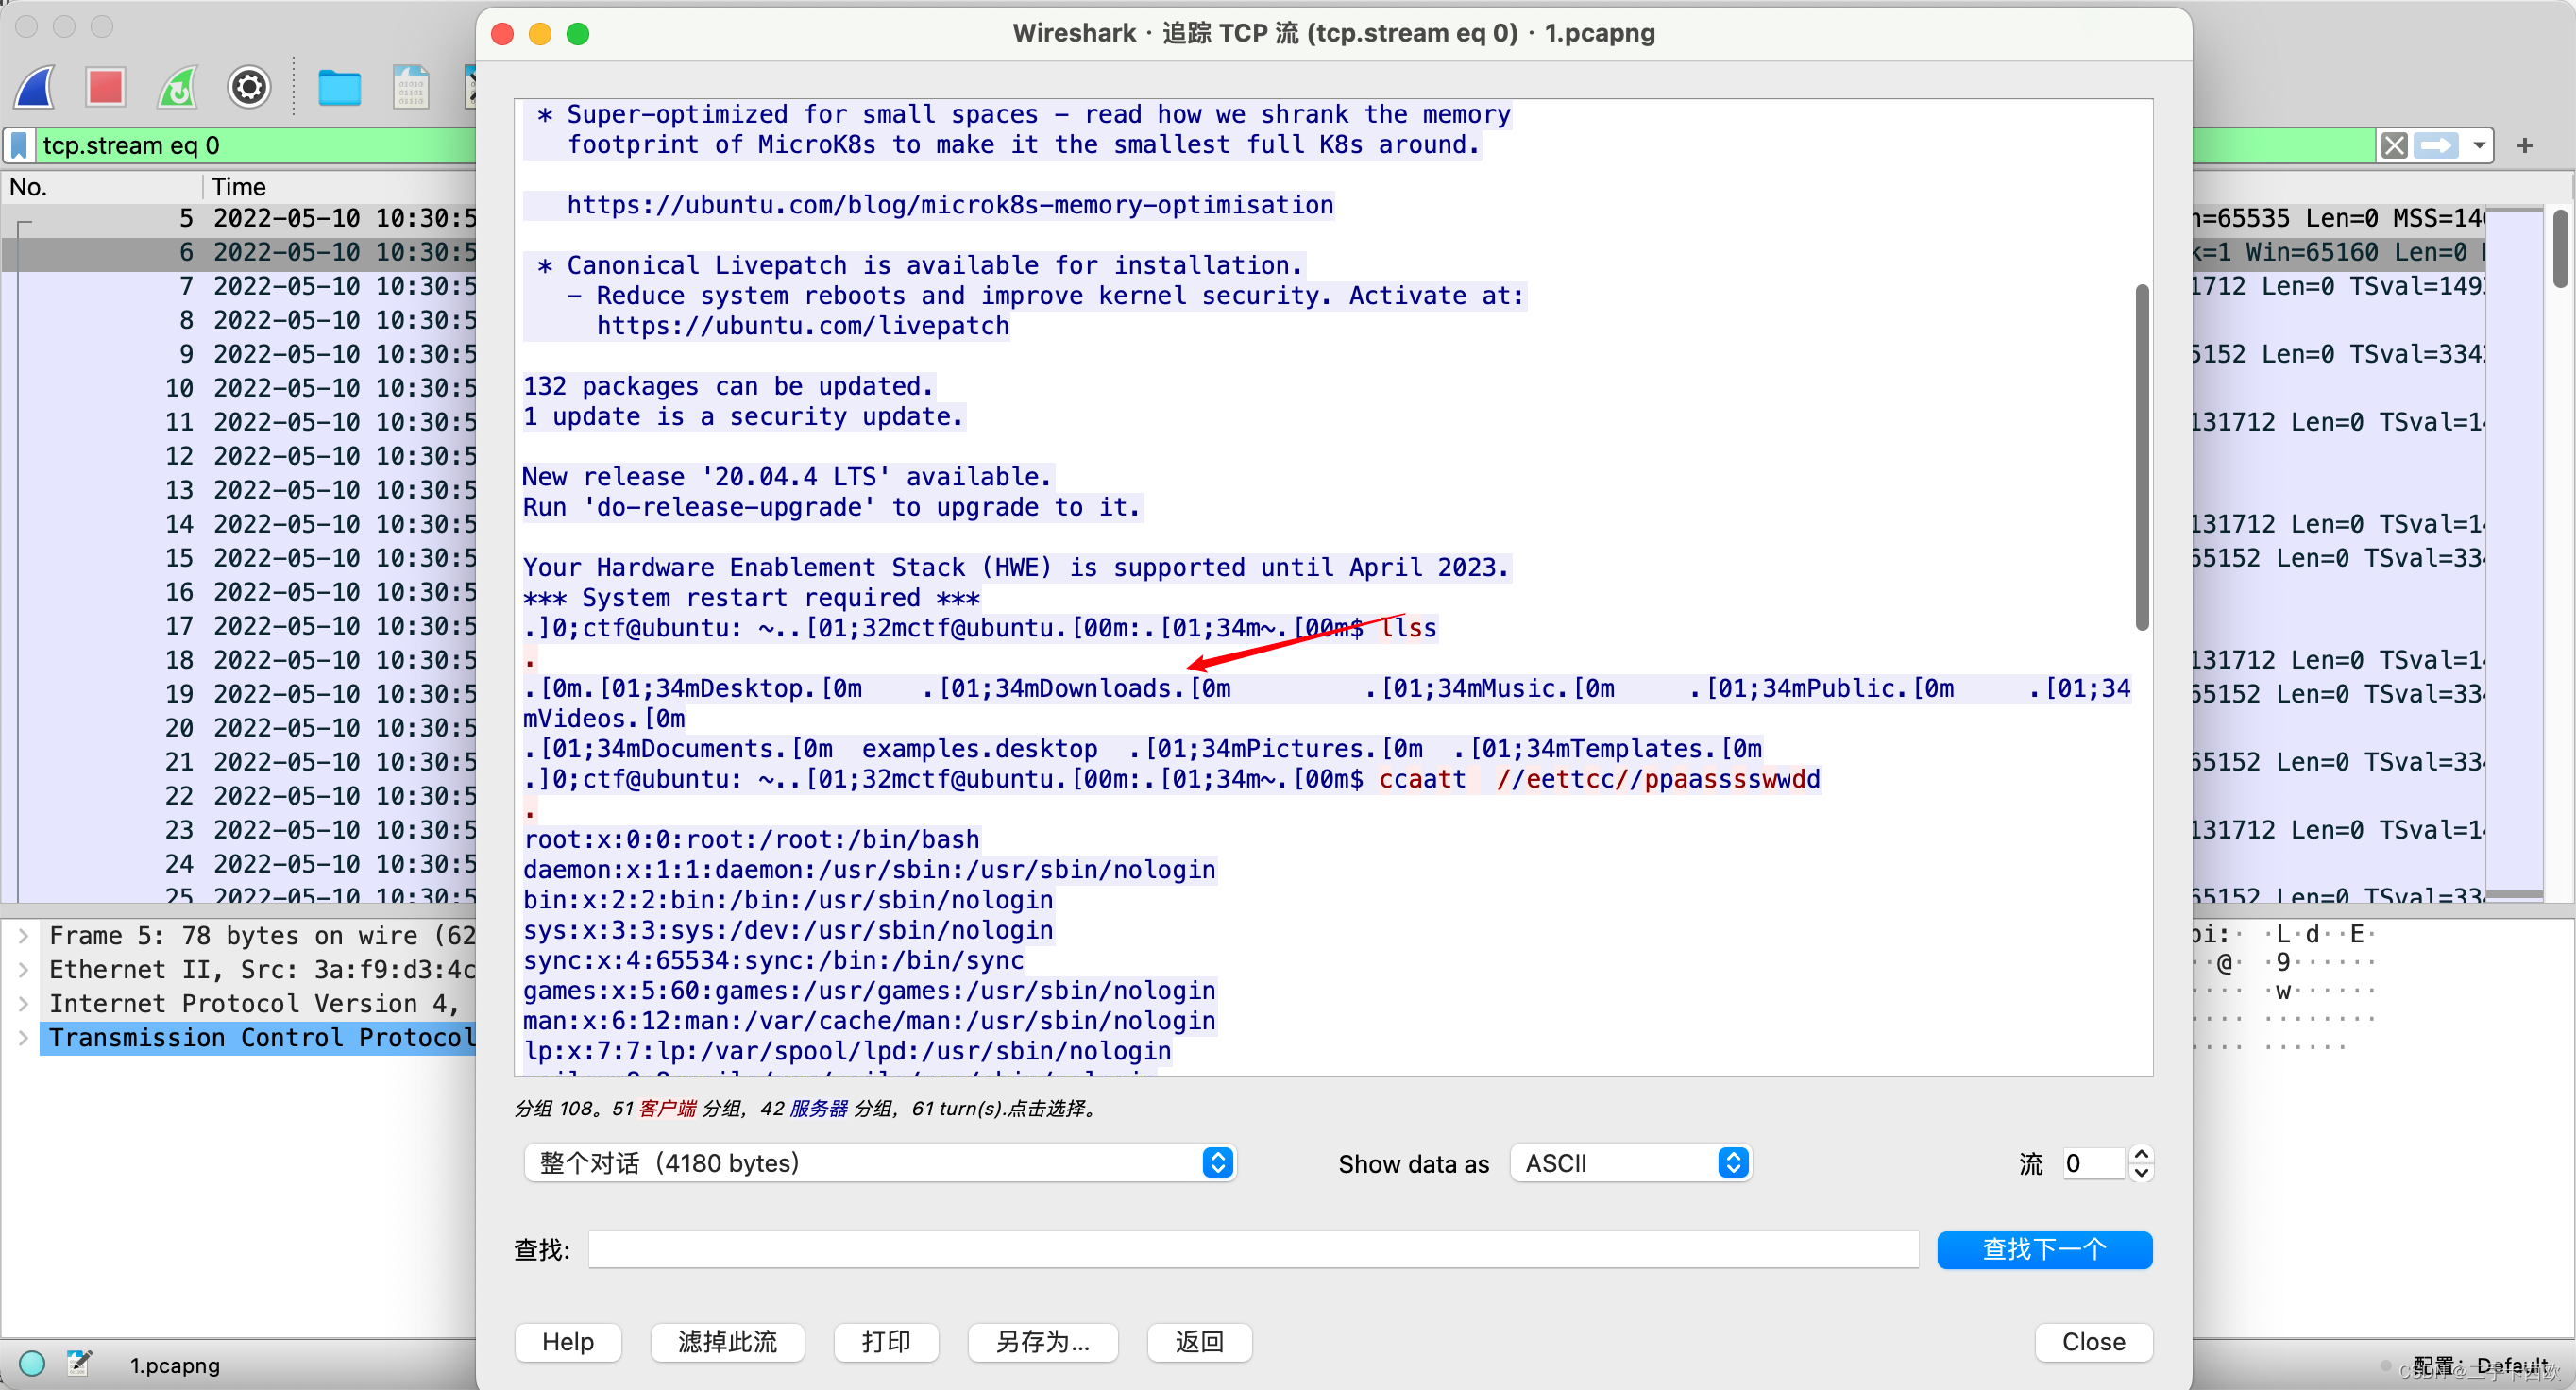
Task: Add filter button with plus icon
Action: pos(2524,146)
